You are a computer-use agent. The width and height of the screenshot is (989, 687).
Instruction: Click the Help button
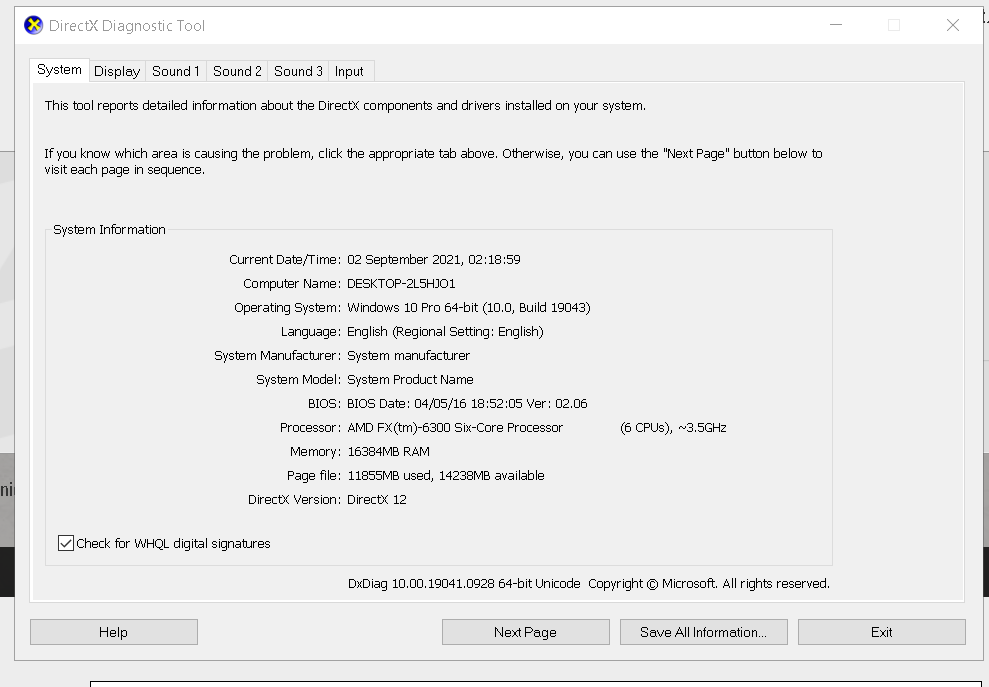pos(114,632)
